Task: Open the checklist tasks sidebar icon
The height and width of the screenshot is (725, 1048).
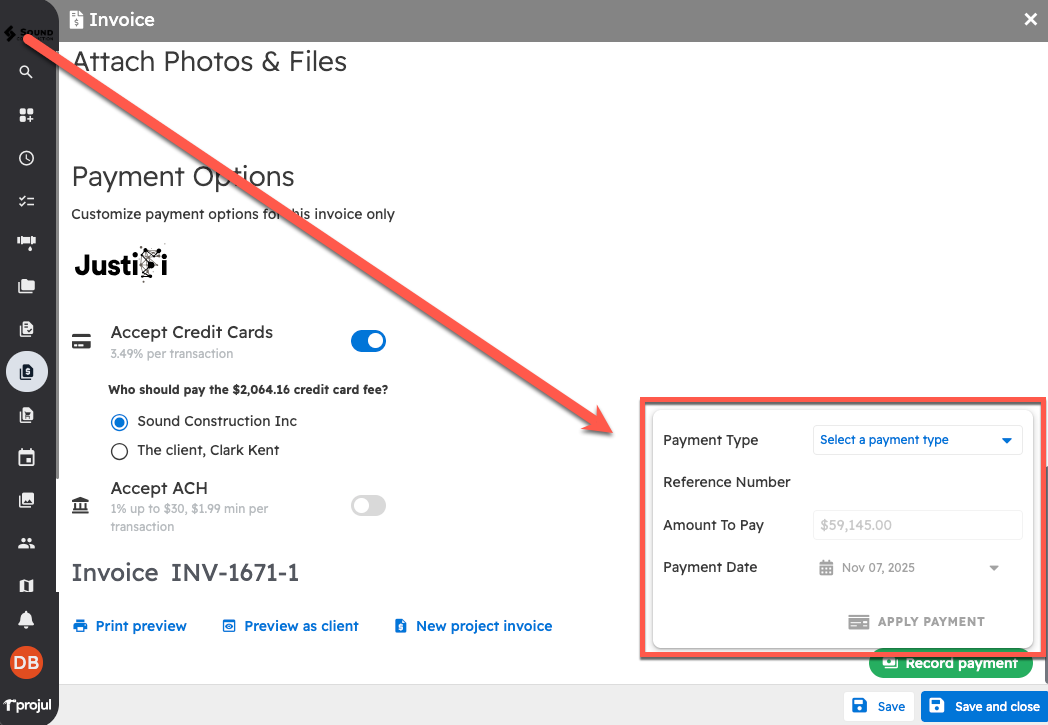Action: 27,201
